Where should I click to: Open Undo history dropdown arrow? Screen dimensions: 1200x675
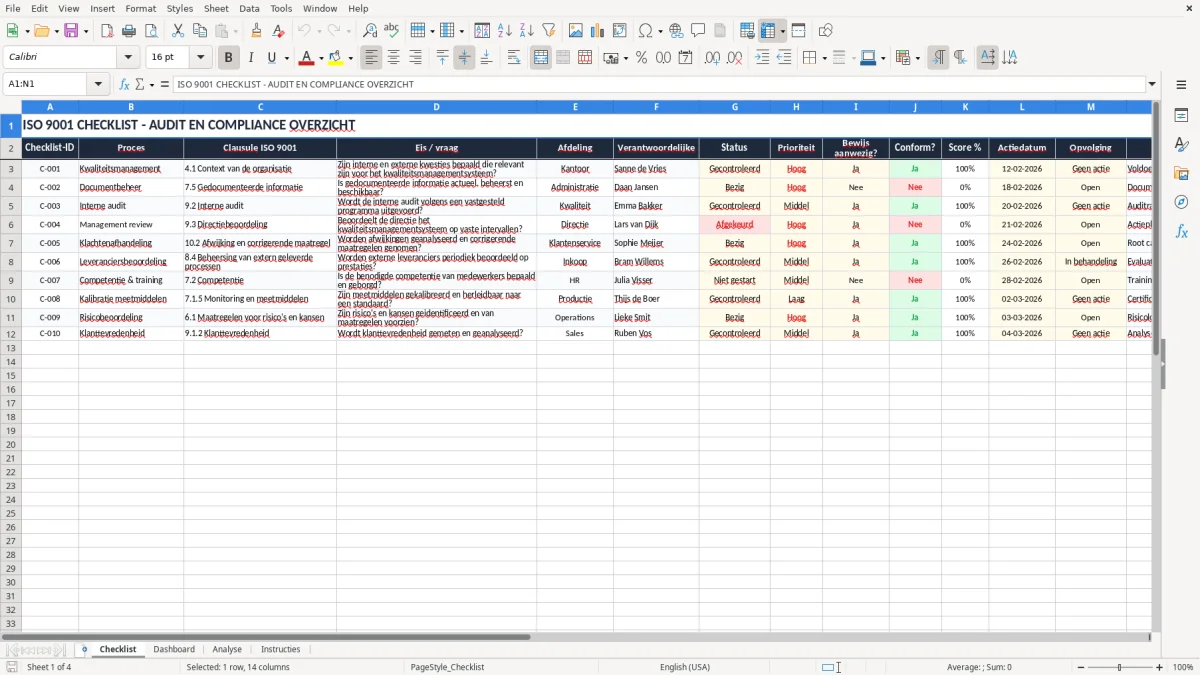click(319, 31)
